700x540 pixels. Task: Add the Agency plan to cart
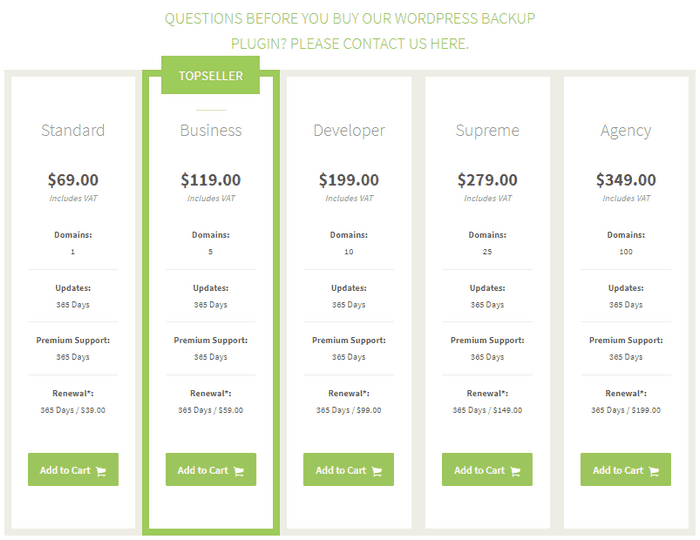(x=625, y=469)
